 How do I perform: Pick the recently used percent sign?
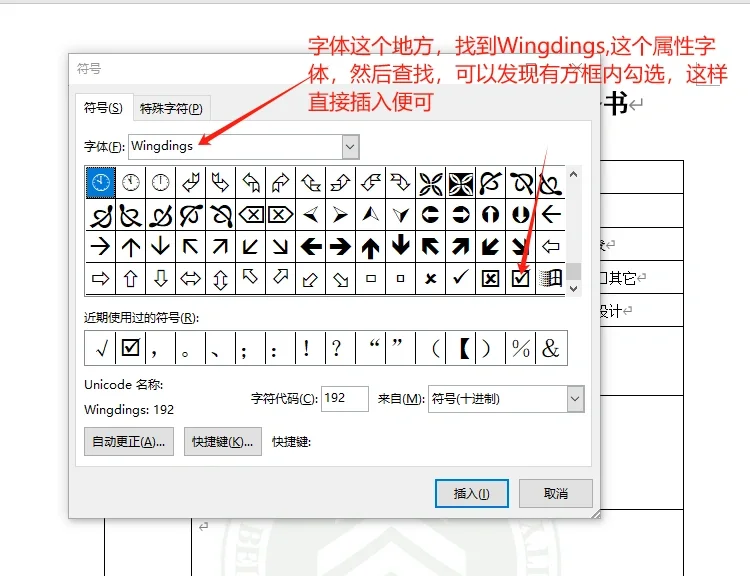(x=520, y=348)
